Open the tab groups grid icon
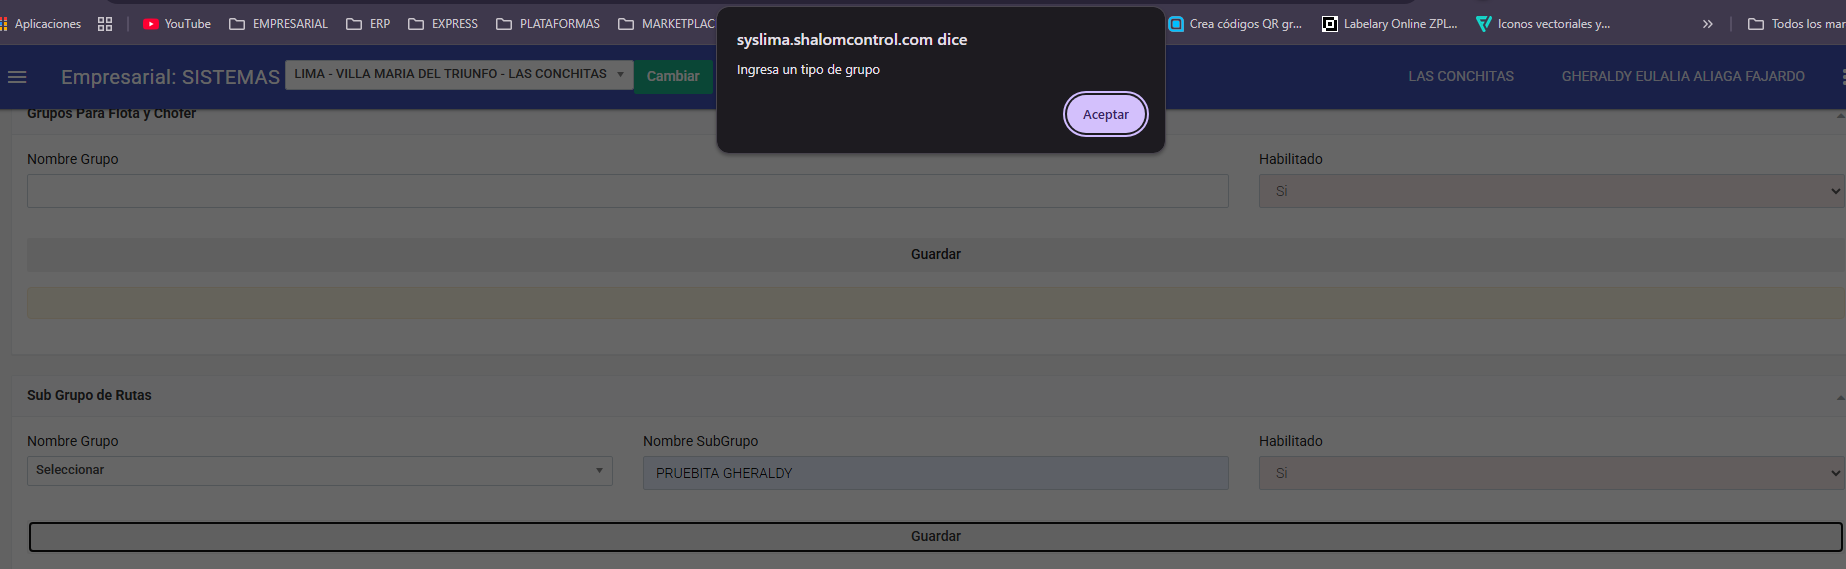 (x=105, y=24)
